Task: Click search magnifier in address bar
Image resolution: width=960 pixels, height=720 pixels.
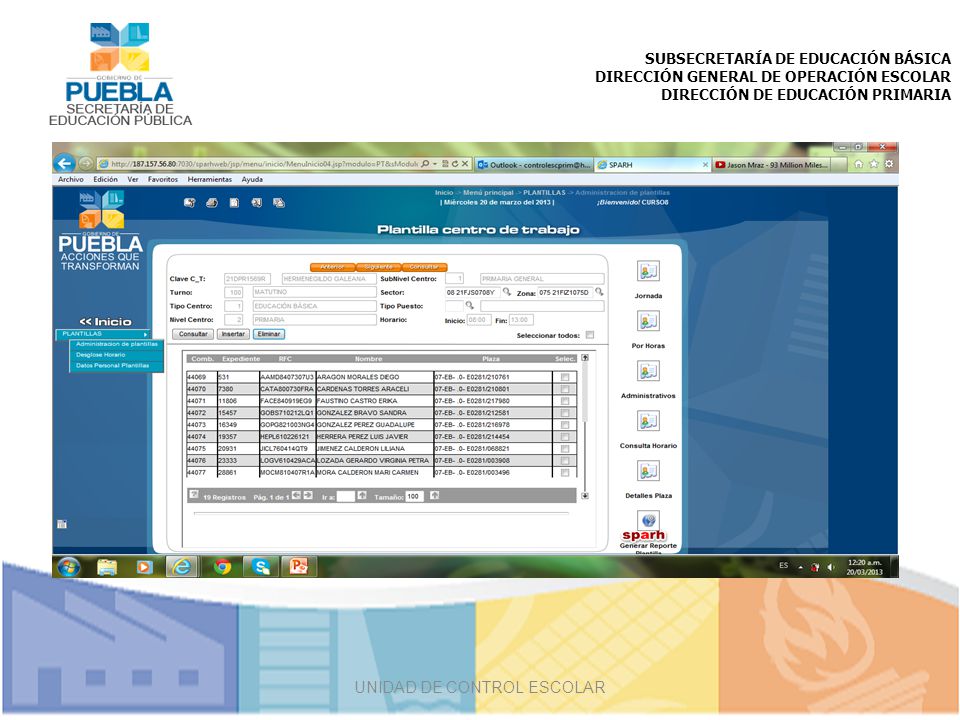Action: click(425, 164)
